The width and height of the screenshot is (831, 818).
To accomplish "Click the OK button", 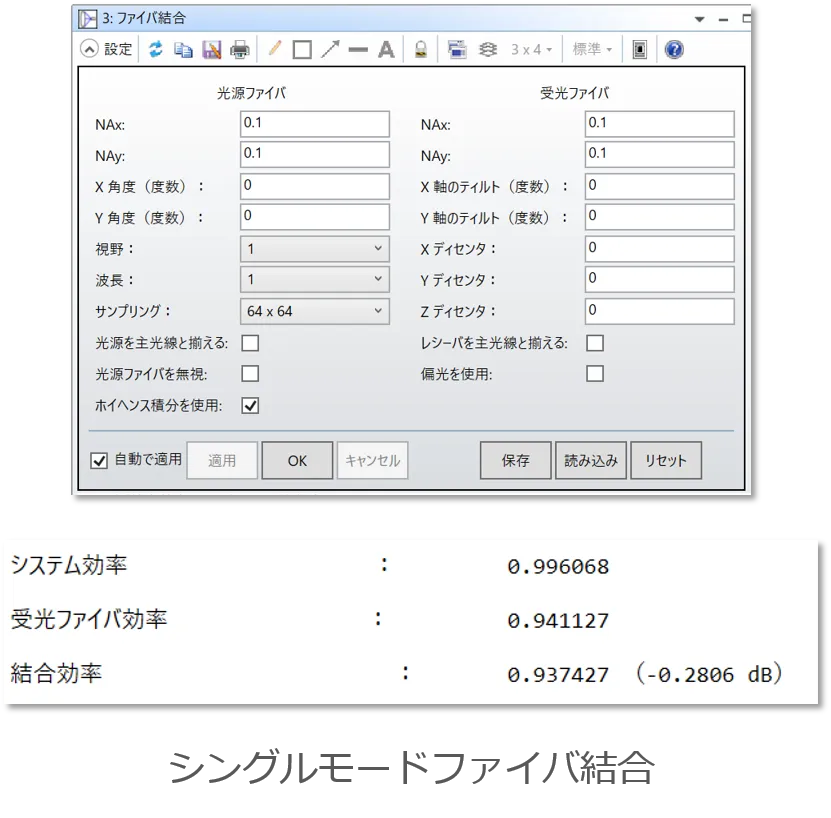I will tap(297, 460).
